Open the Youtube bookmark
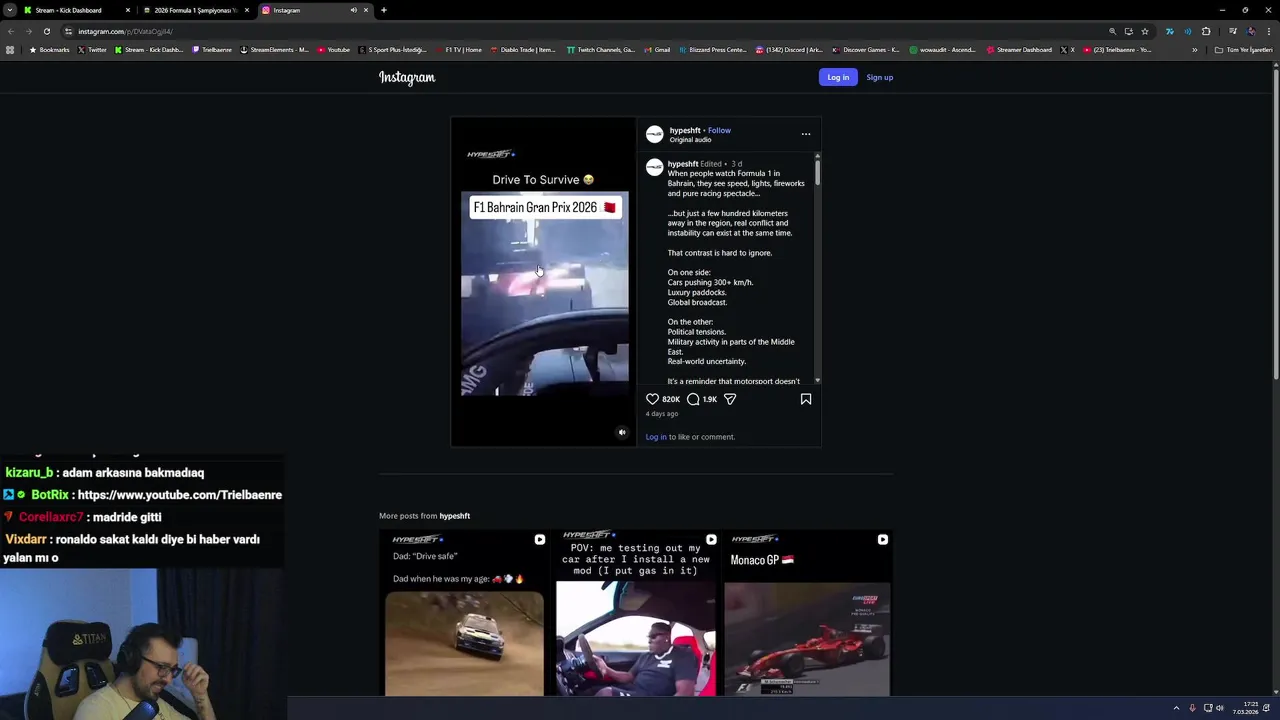The width and height of the screenshot is (1280, 720). (334, 50)
